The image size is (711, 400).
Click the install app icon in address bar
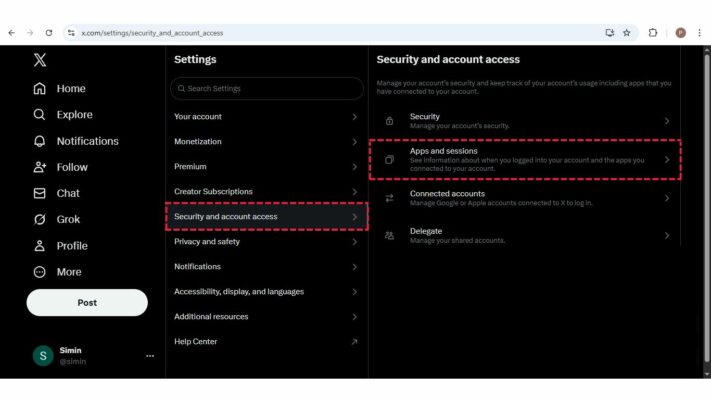point(609,33)
